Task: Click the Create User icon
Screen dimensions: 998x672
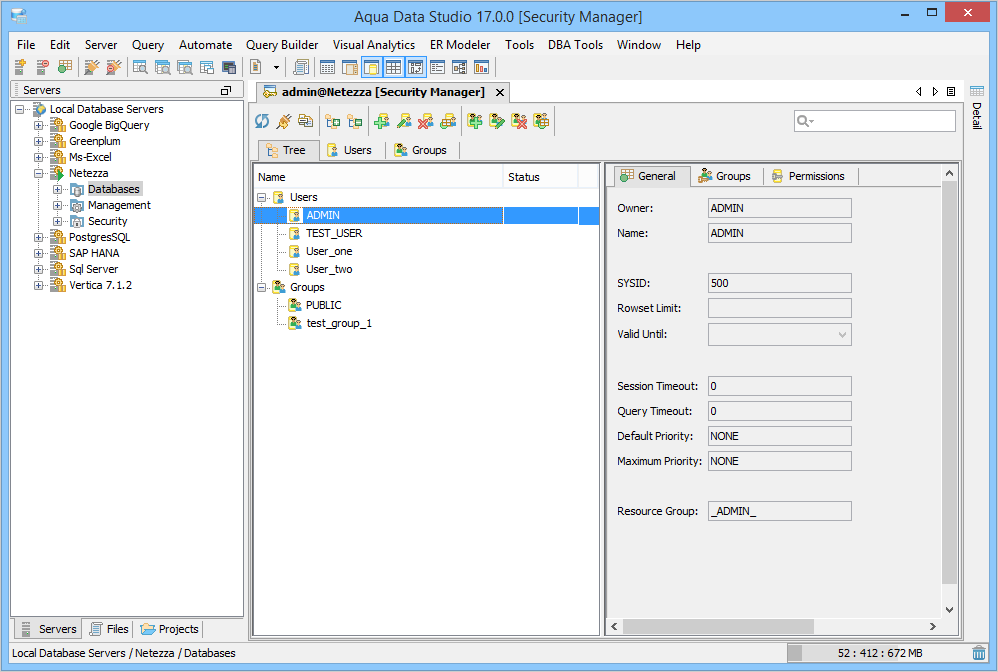Action: coord(382,121)
